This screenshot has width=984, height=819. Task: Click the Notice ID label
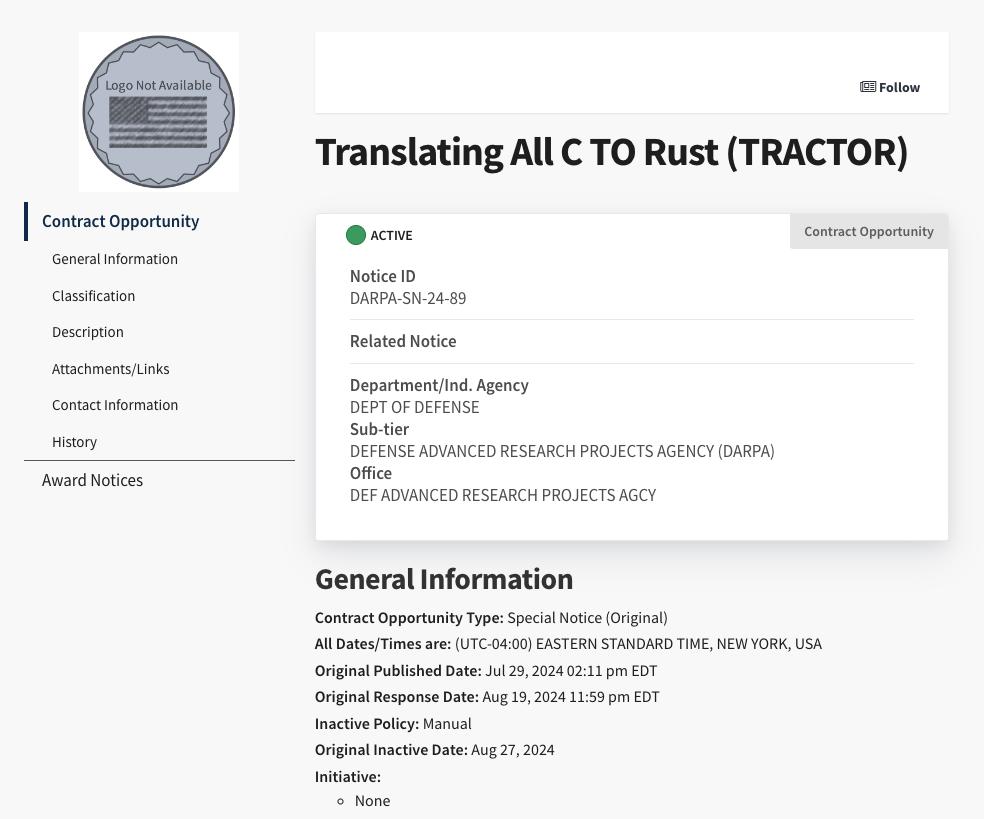click(382, 276)
